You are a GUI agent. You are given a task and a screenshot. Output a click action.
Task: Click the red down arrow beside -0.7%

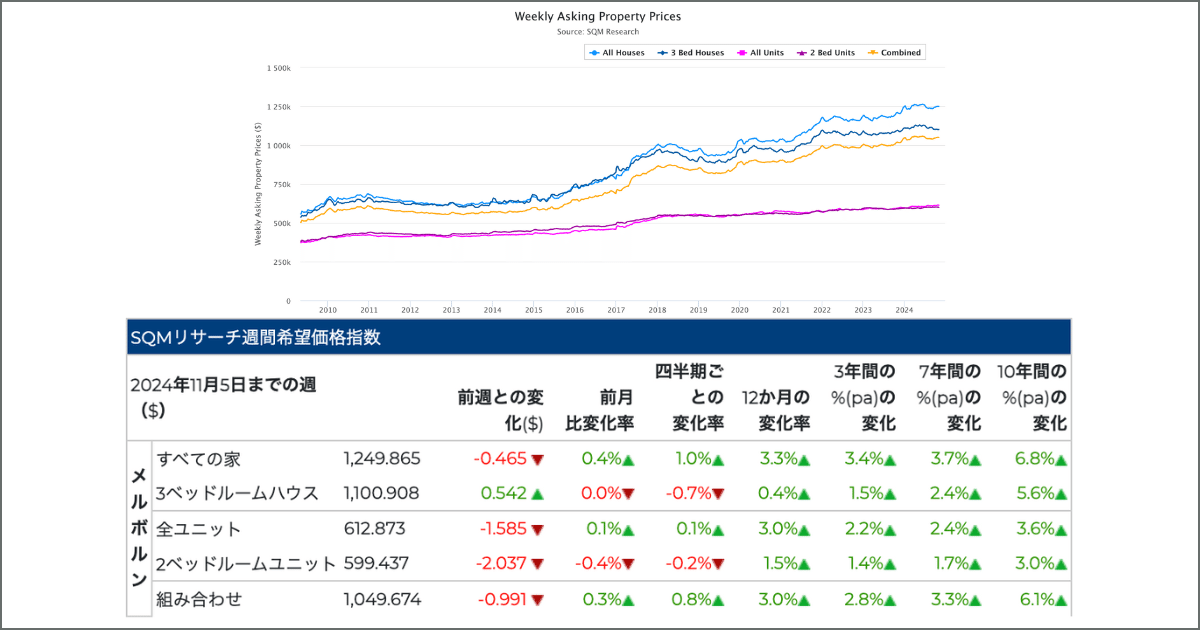[718, 494]
